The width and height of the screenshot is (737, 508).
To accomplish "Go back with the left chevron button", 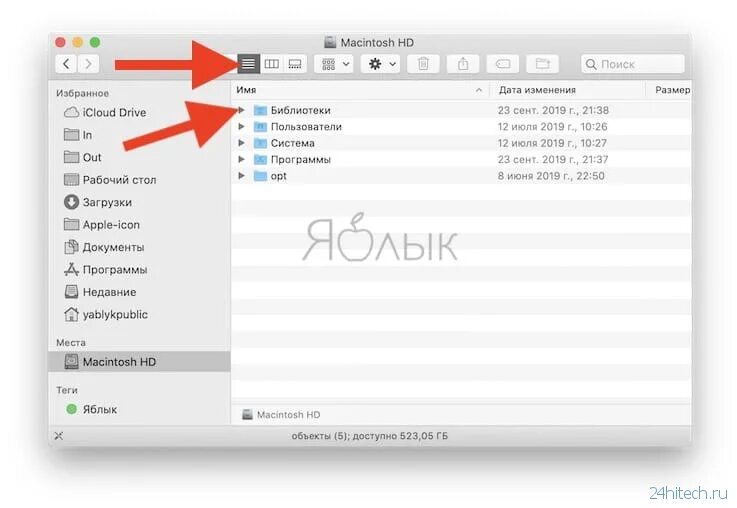I will pos(66,64).
